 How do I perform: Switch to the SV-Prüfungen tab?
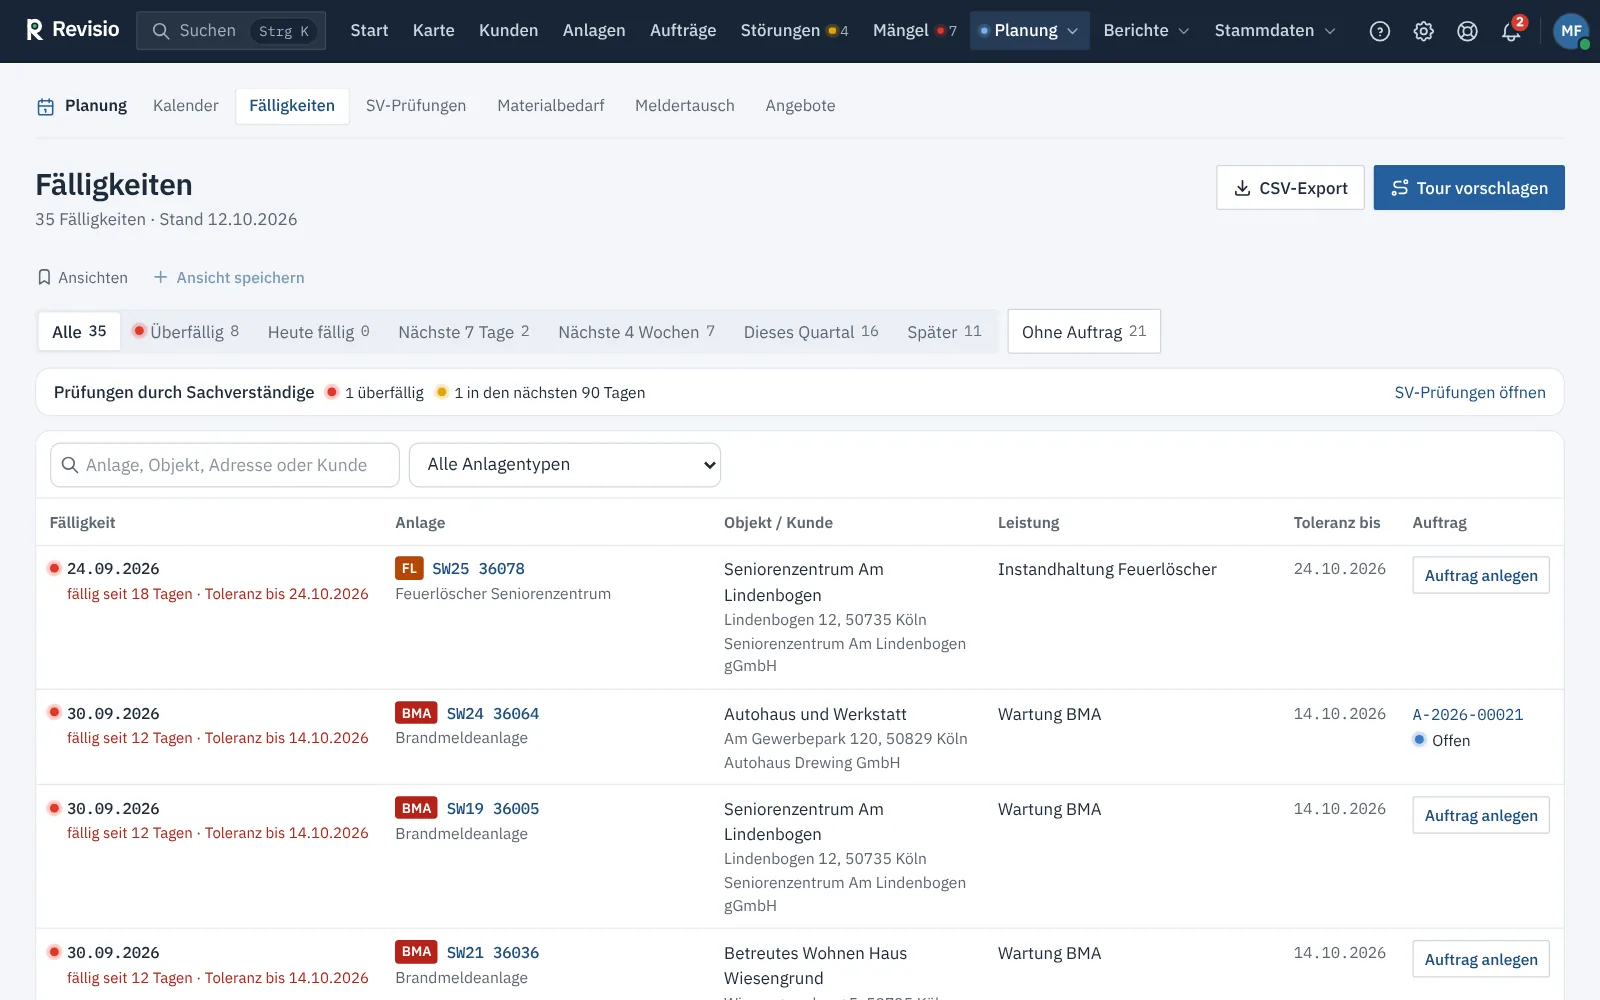tap(416, 106)
